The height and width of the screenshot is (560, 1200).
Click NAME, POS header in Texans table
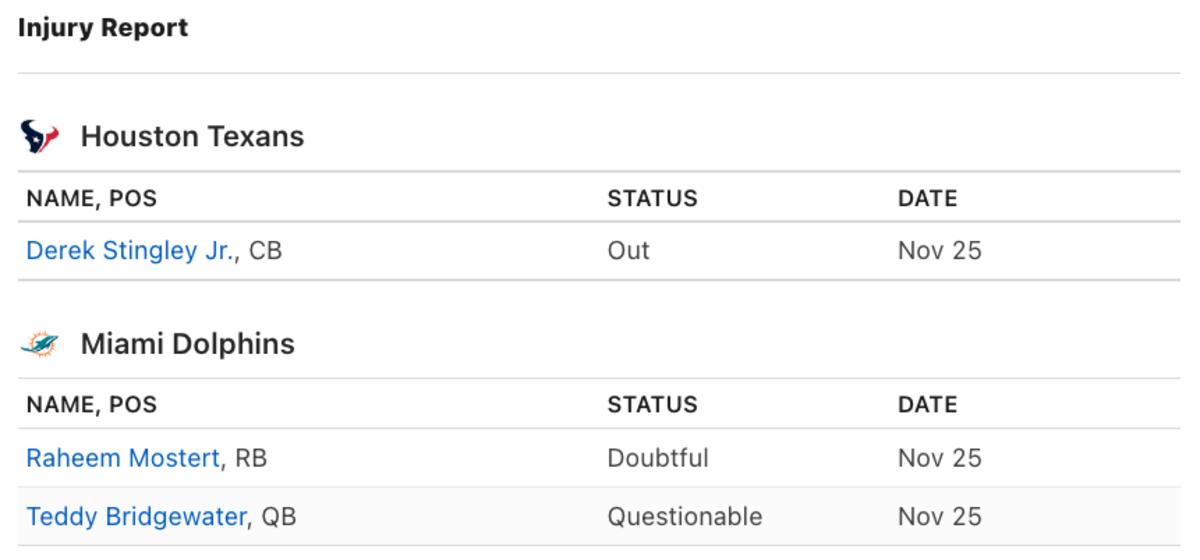point(92,198)
